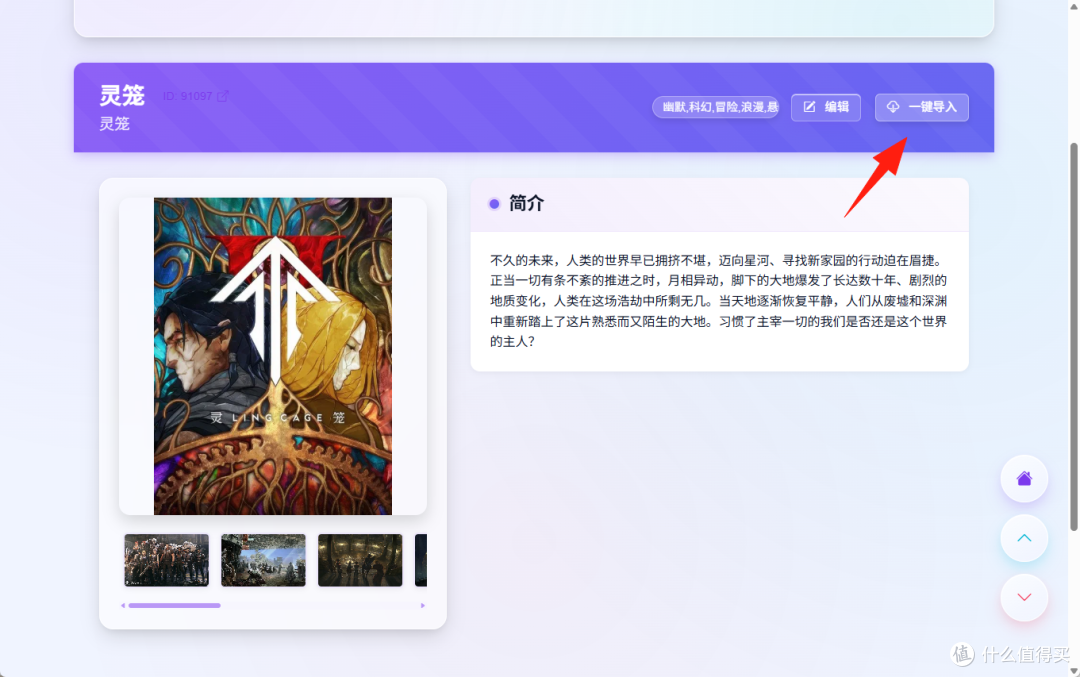Click the genre tags pill 幽默,科幻,冒险

coord(716,107)
